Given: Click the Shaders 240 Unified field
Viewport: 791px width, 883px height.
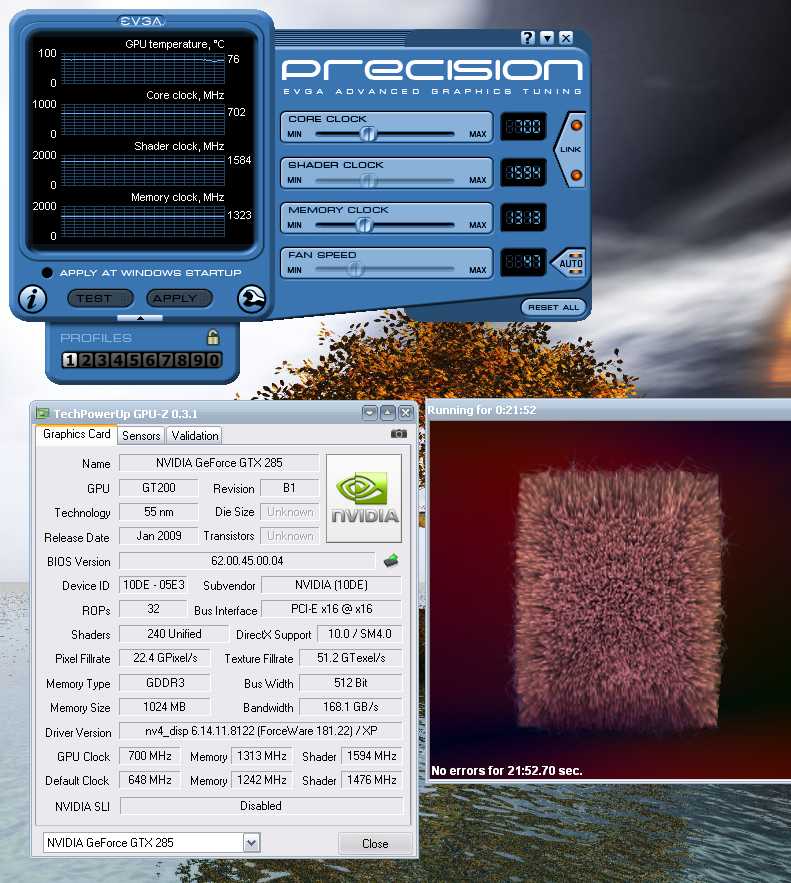Looking at the screenshot, I should [174, 634].
